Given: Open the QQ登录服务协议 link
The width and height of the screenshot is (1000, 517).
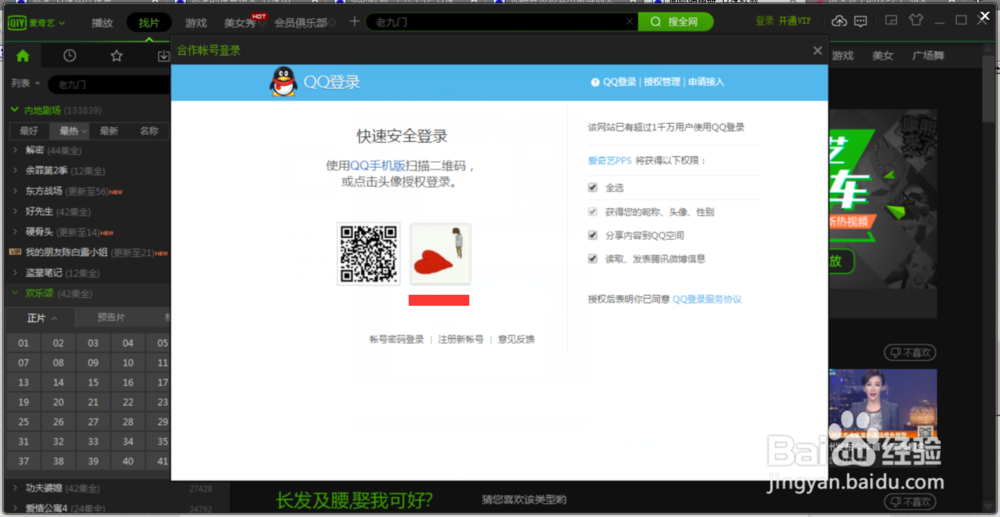Looking at the screenshot, I should coord(707,300).
